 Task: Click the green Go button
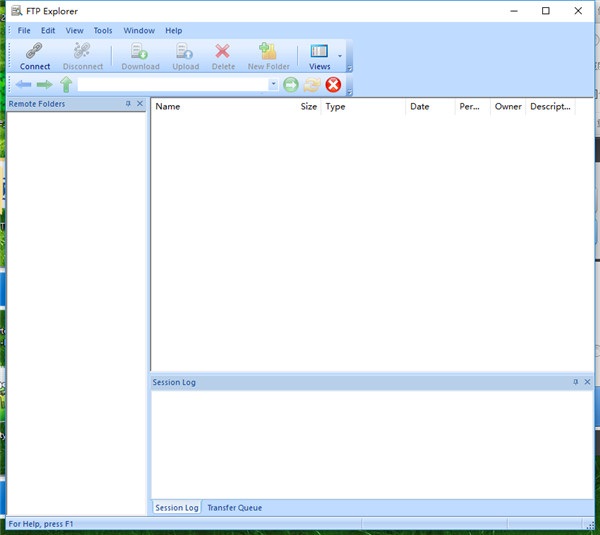point(291,85)
